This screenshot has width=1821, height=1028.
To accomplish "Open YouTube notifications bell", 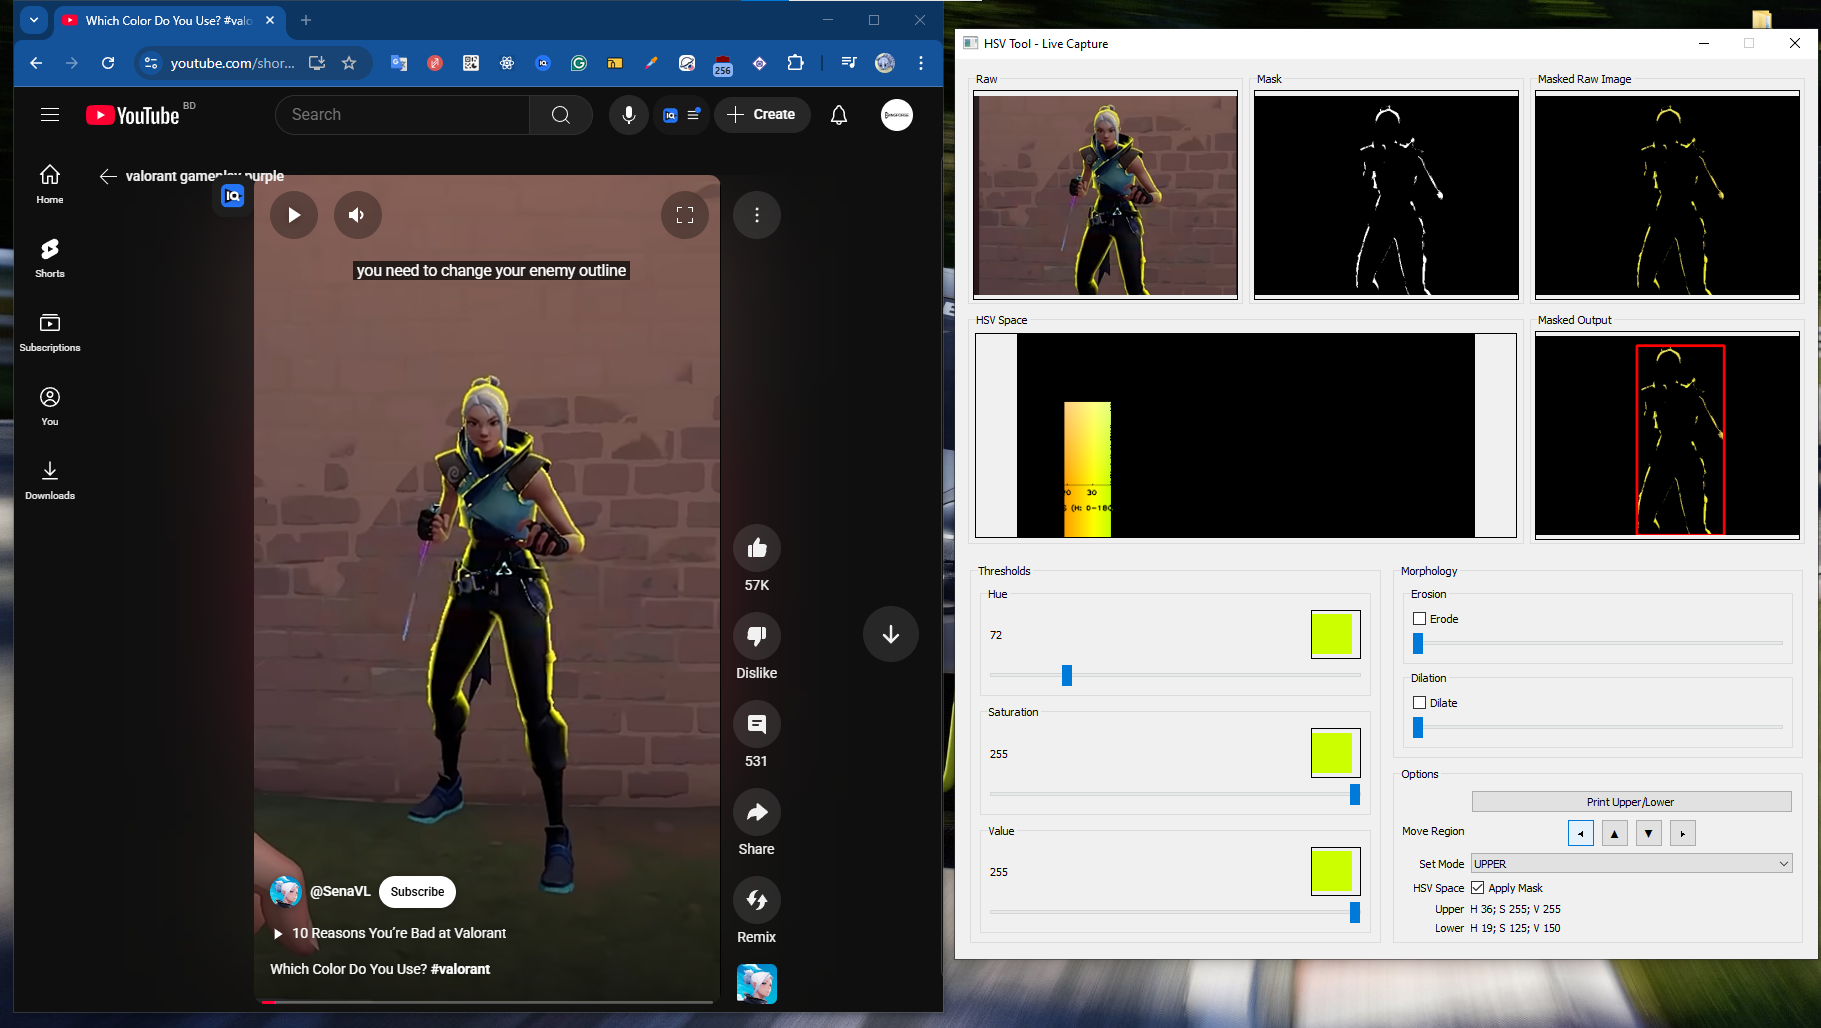I will coord(839,115).
